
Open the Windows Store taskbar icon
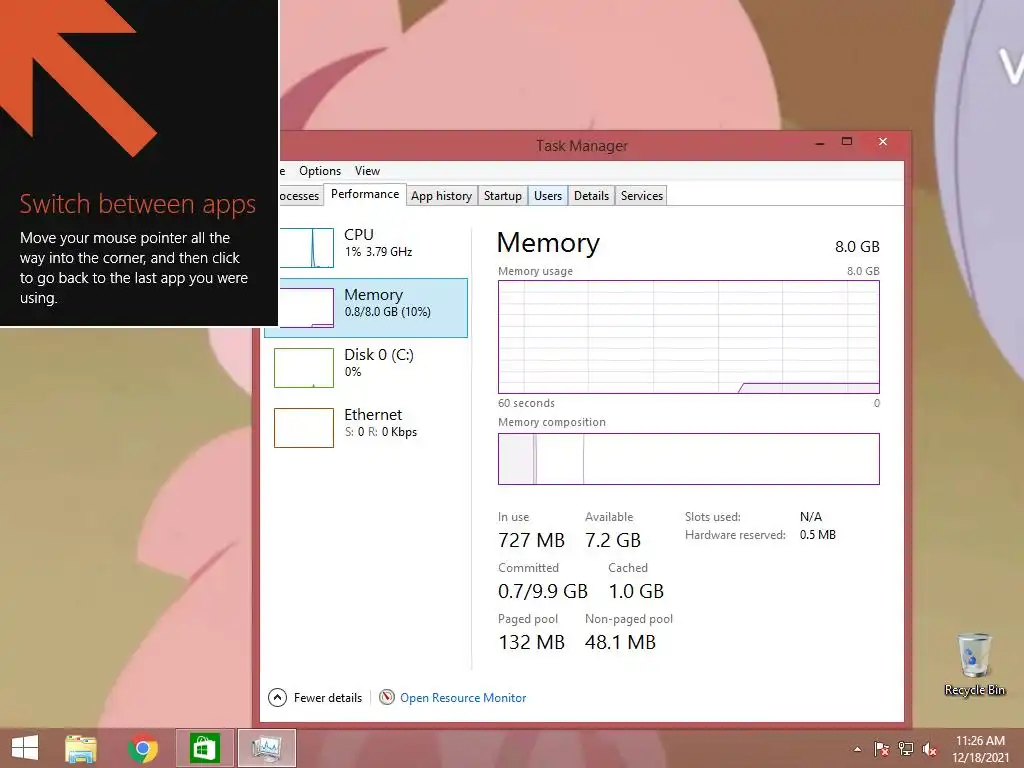click(204, 748)
